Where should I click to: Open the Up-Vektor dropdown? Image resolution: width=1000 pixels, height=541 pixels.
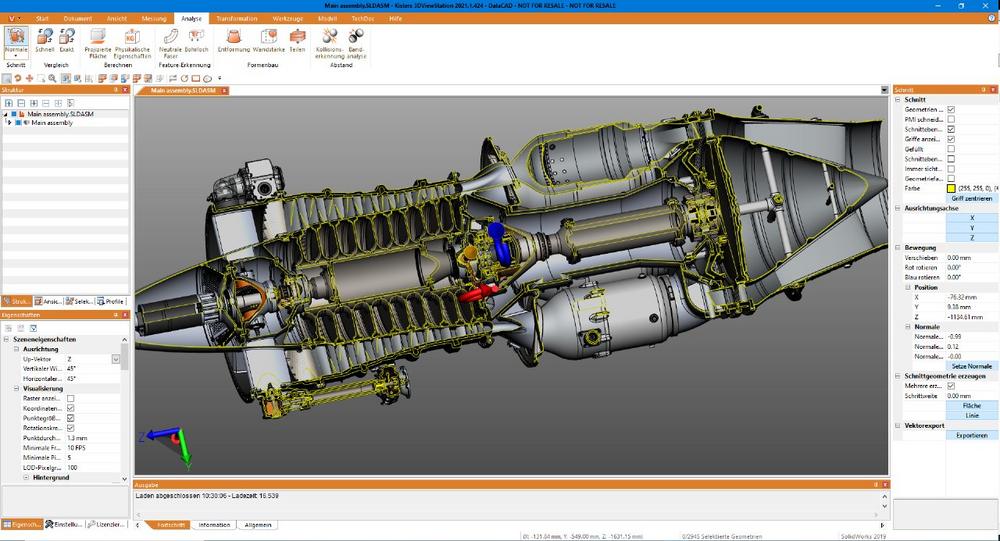point(116,359)
